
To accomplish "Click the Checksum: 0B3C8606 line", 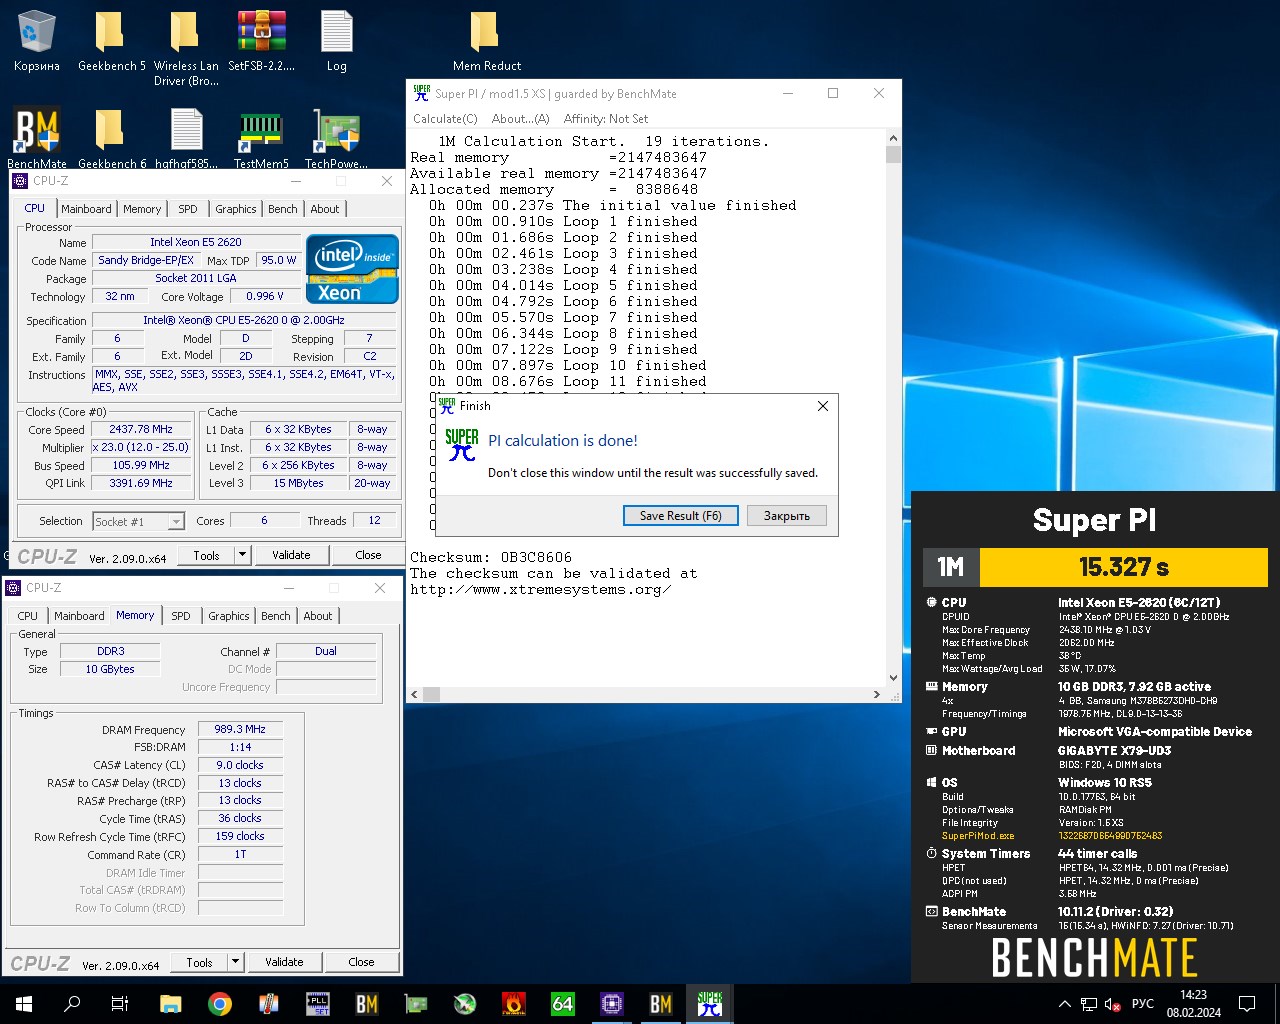I will [x=491, y=558].
